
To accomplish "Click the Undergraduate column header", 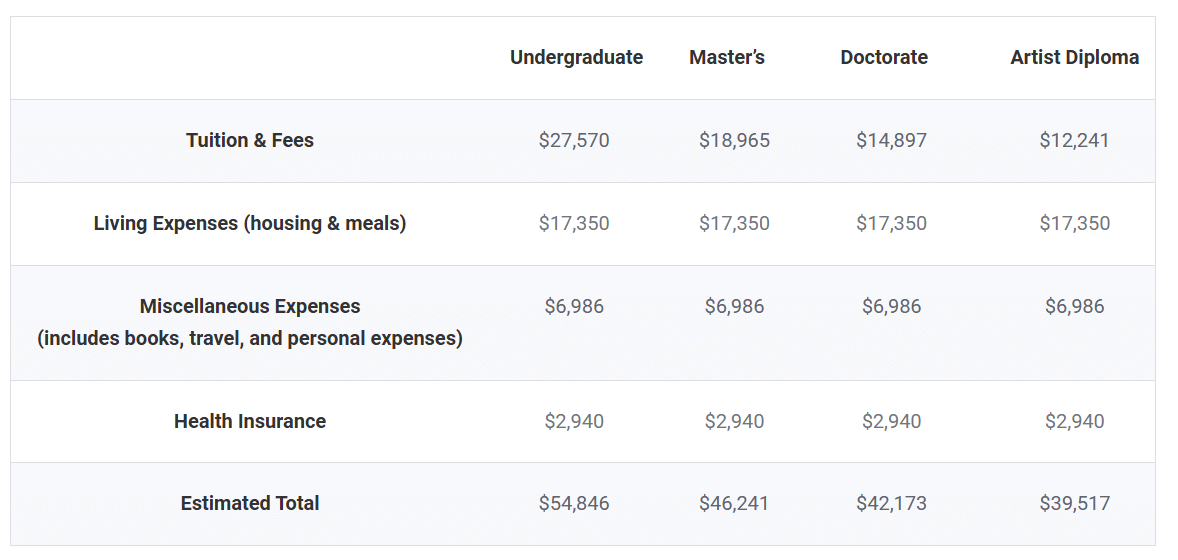I will pyautogui.click(x=576, y=57).
